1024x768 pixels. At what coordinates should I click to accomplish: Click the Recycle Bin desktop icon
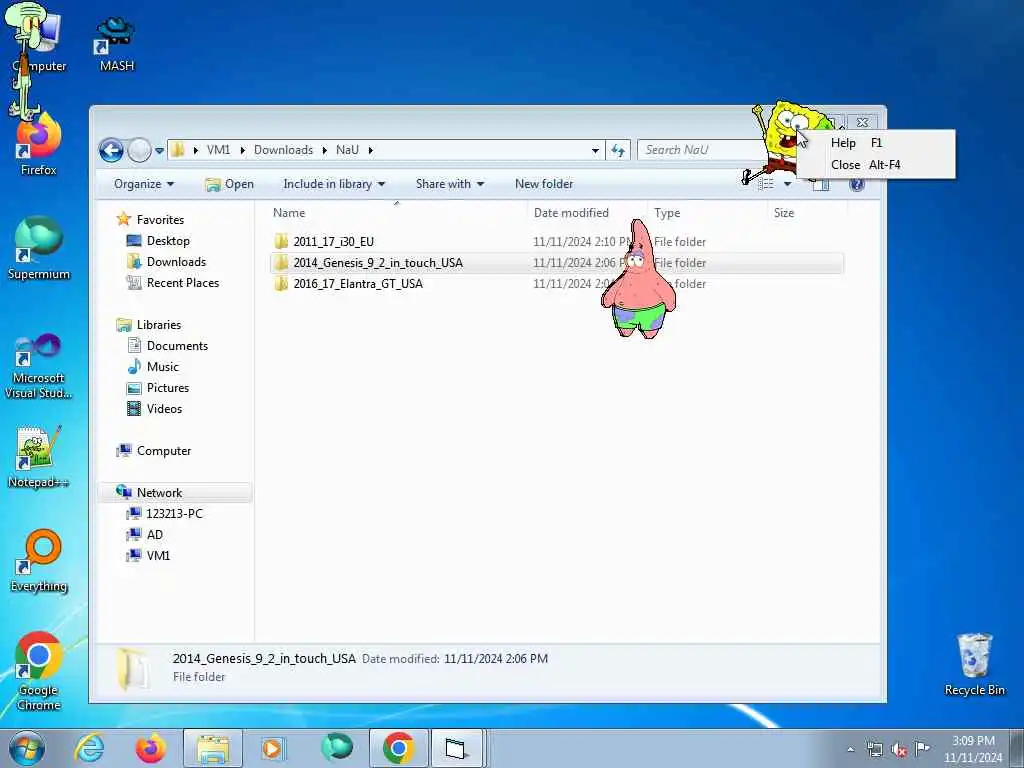coord(974,665)
